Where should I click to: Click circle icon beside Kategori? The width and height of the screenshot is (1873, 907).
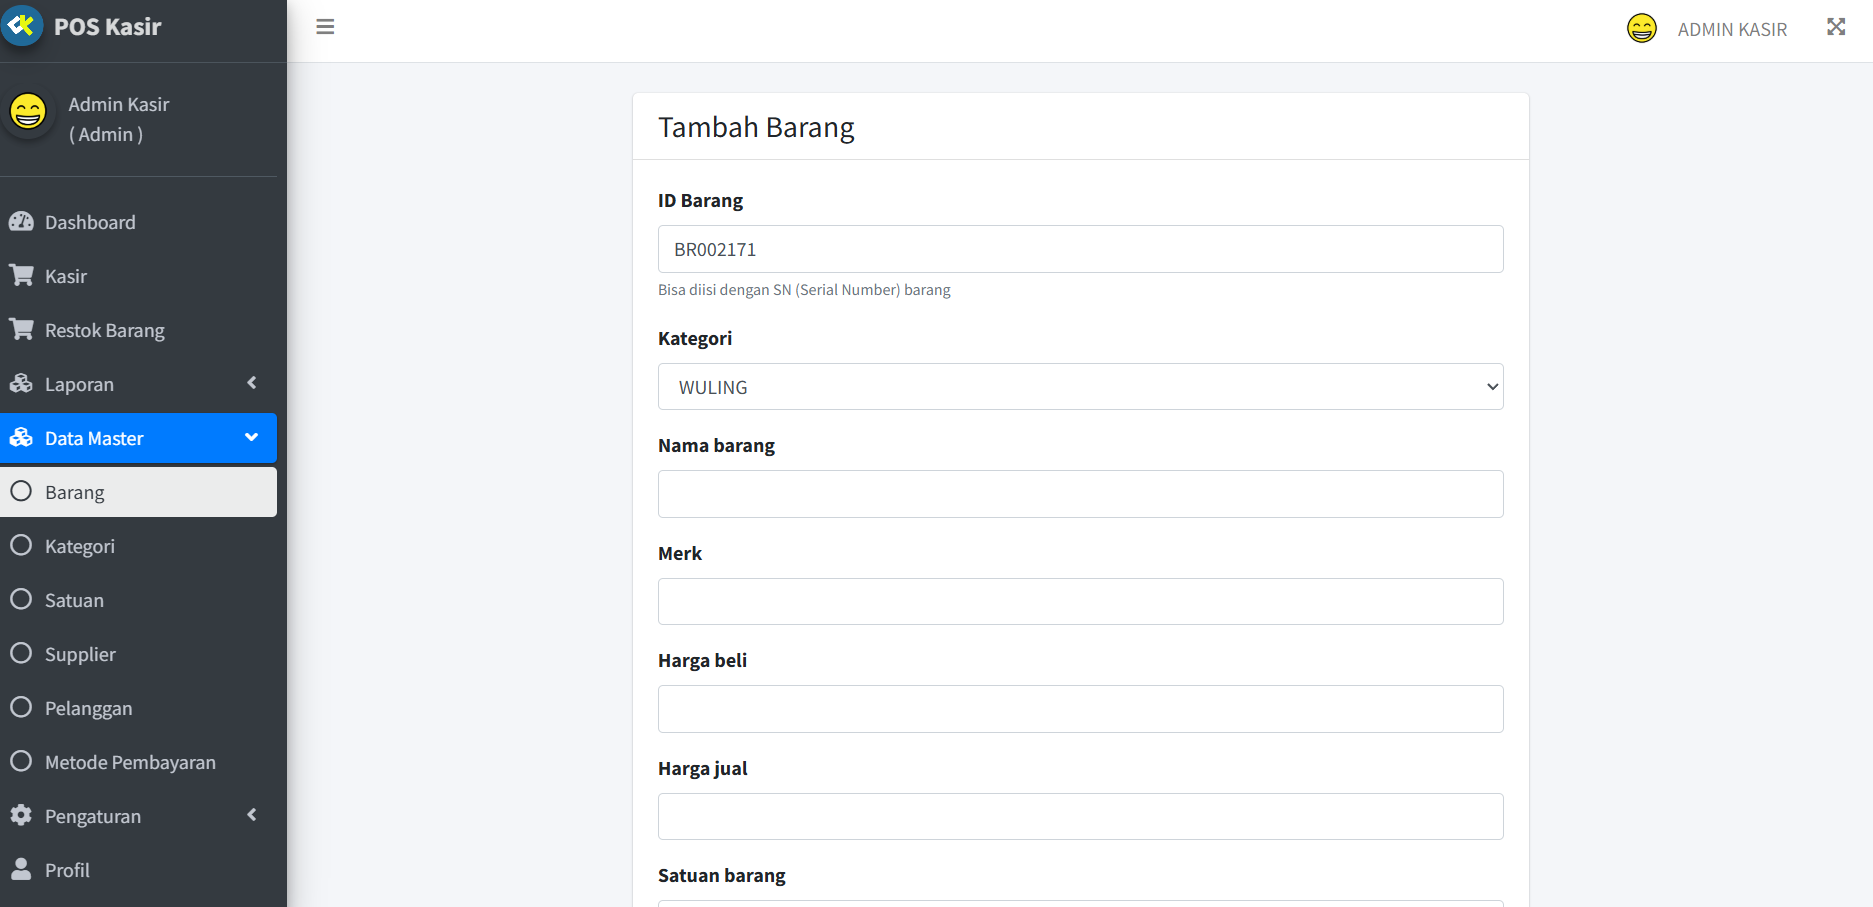[21, 545]
